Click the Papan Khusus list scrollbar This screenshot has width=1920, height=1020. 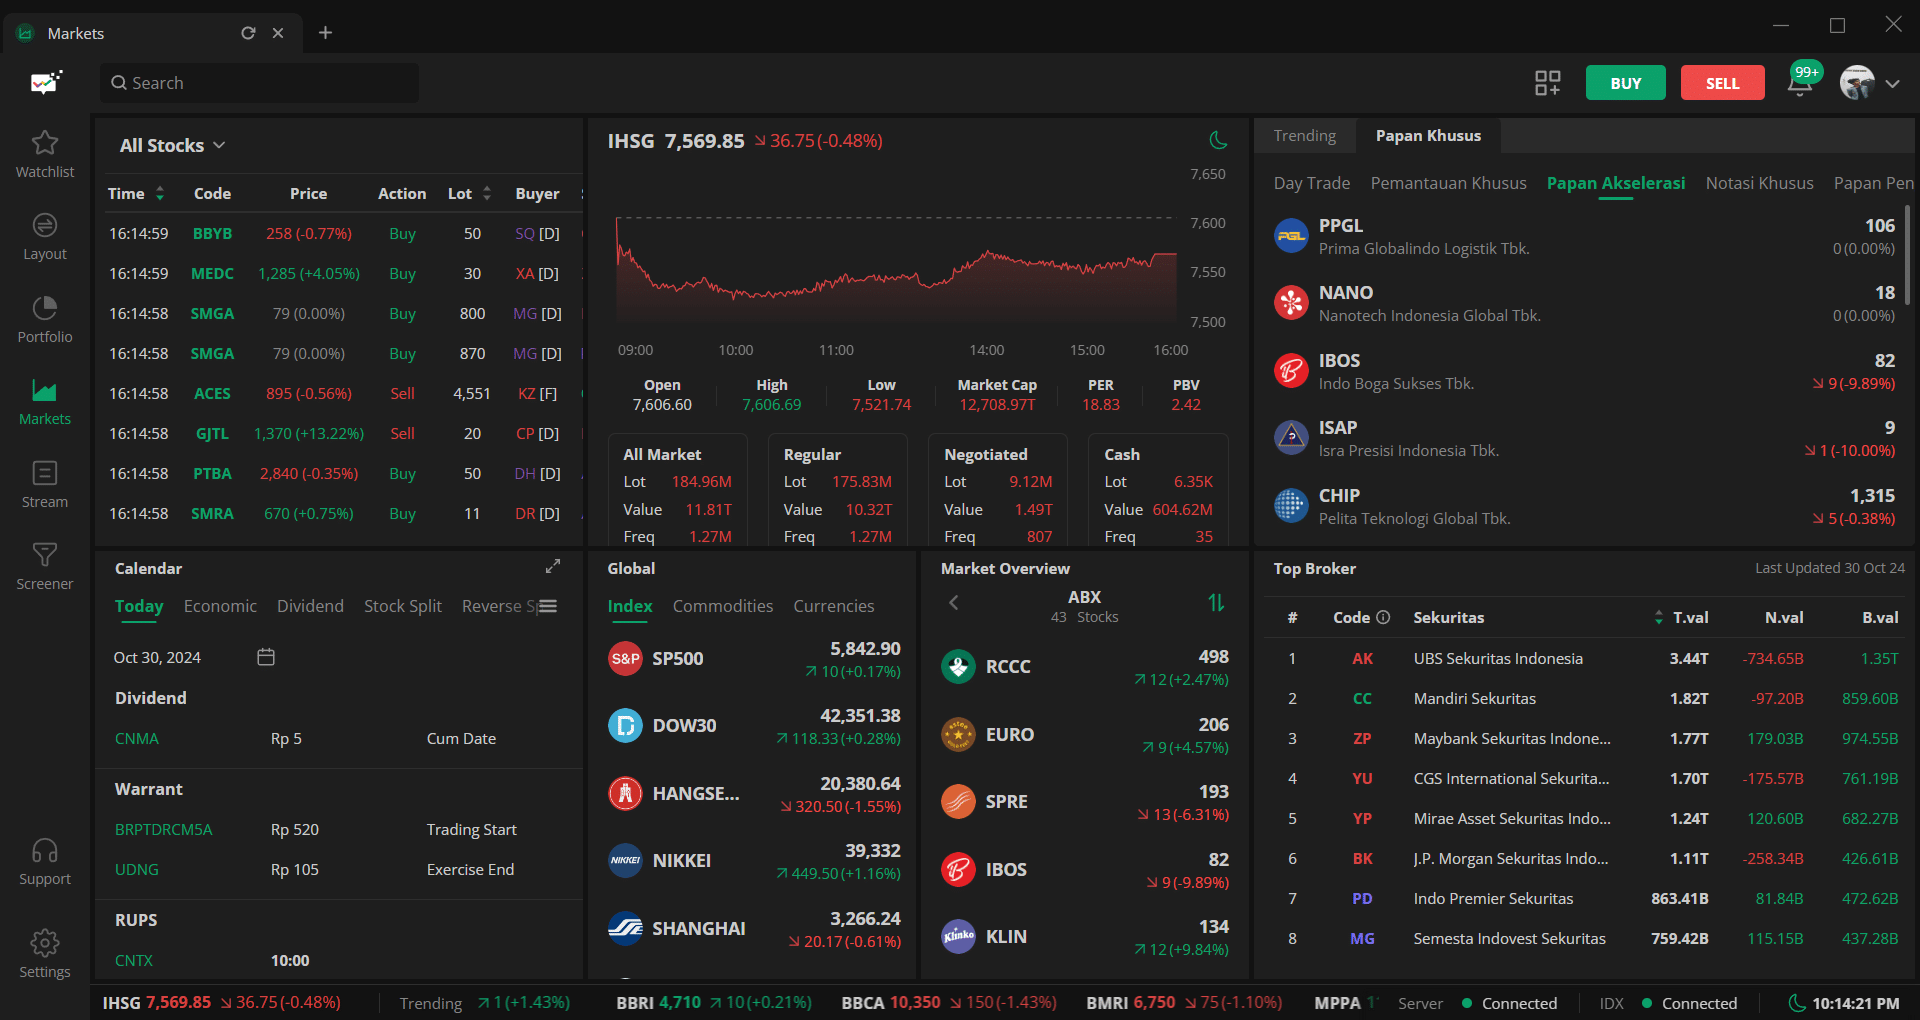click(1907, 255)
